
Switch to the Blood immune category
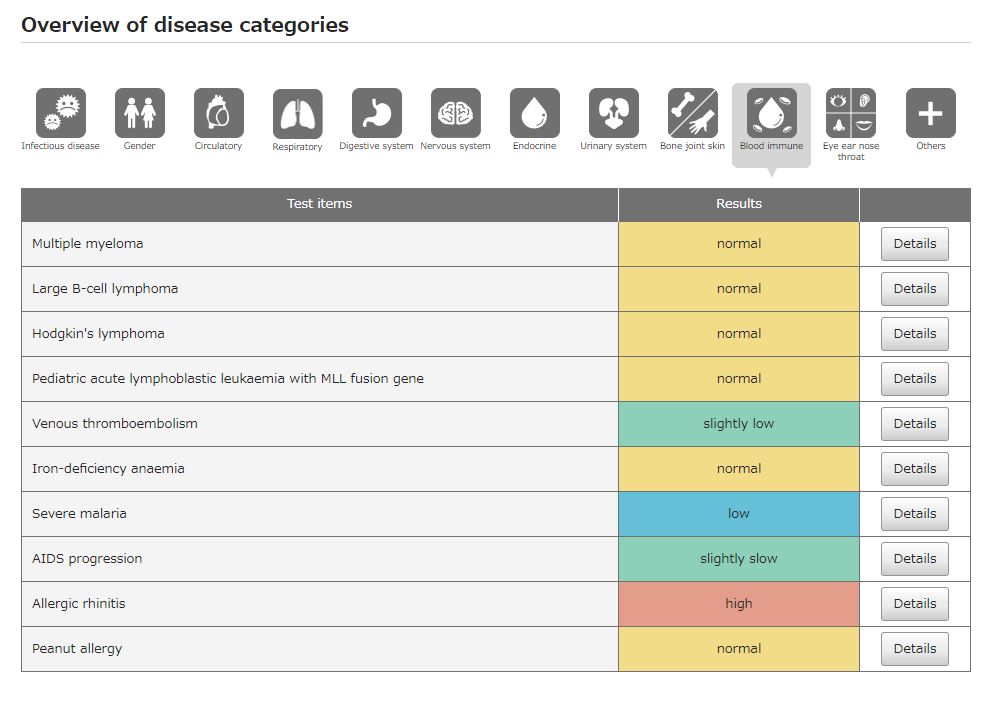coord(771,112)
